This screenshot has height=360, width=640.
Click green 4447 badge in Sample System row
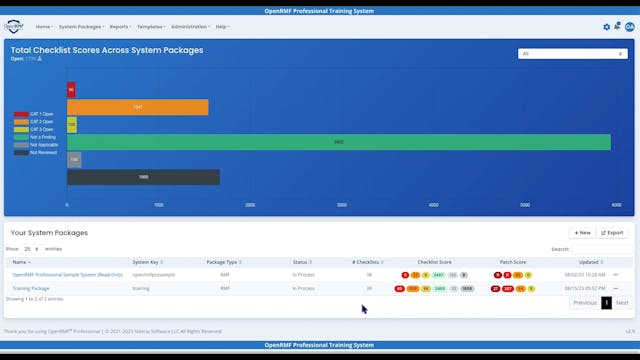tap(438, 275)
